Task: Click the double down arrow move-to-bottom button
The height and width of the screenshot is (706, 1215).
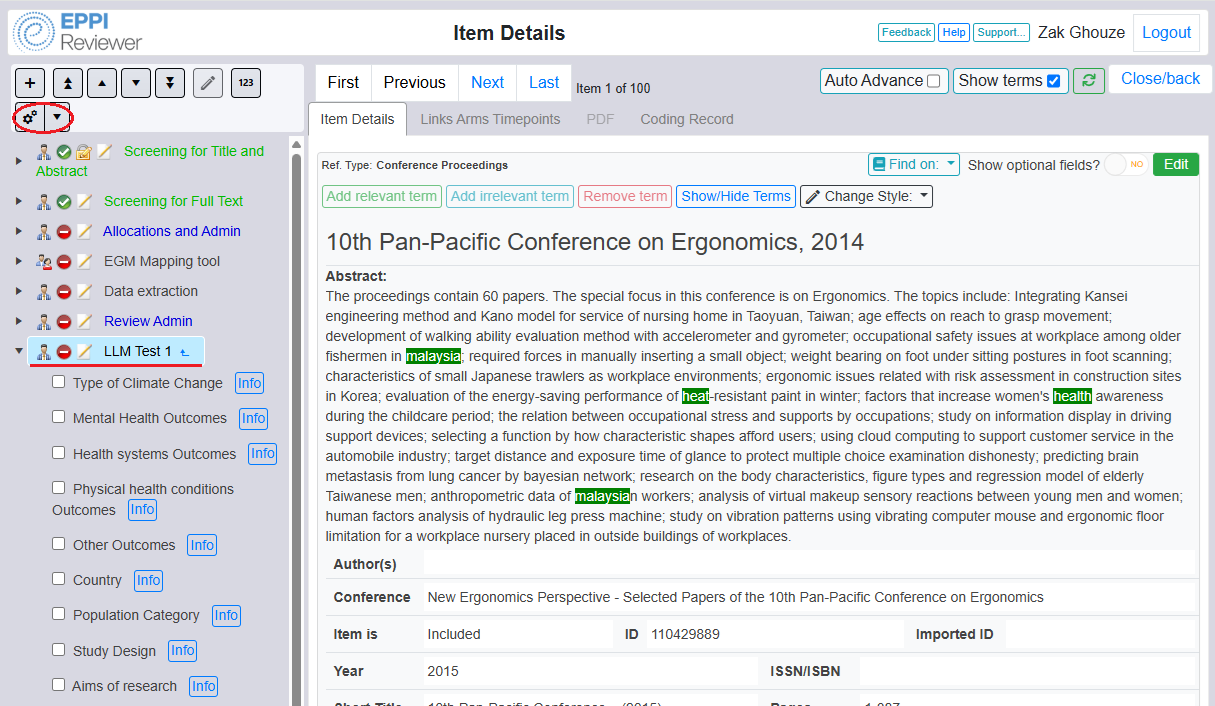Action: pyautogui.click(x=171, y=83)
